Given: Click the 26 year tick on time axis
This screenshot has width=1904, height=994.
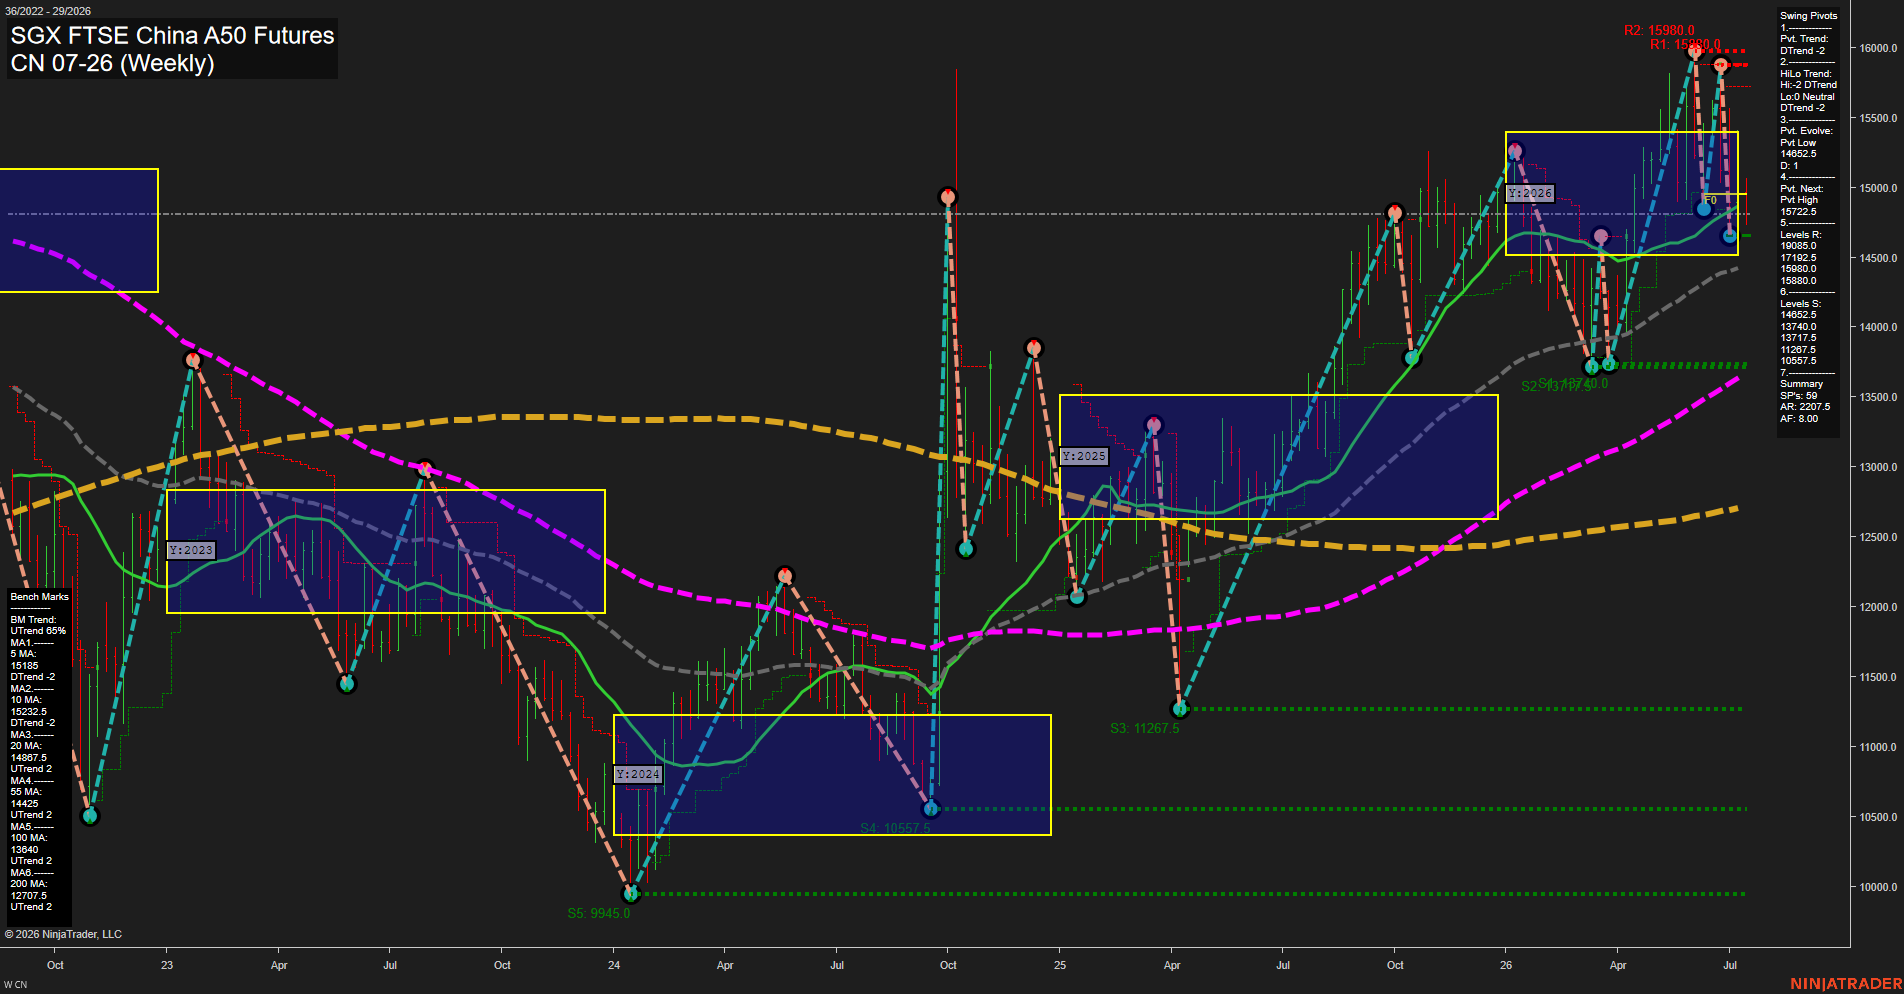Looking at the screenshot, I should click(x=1506, y=965).
